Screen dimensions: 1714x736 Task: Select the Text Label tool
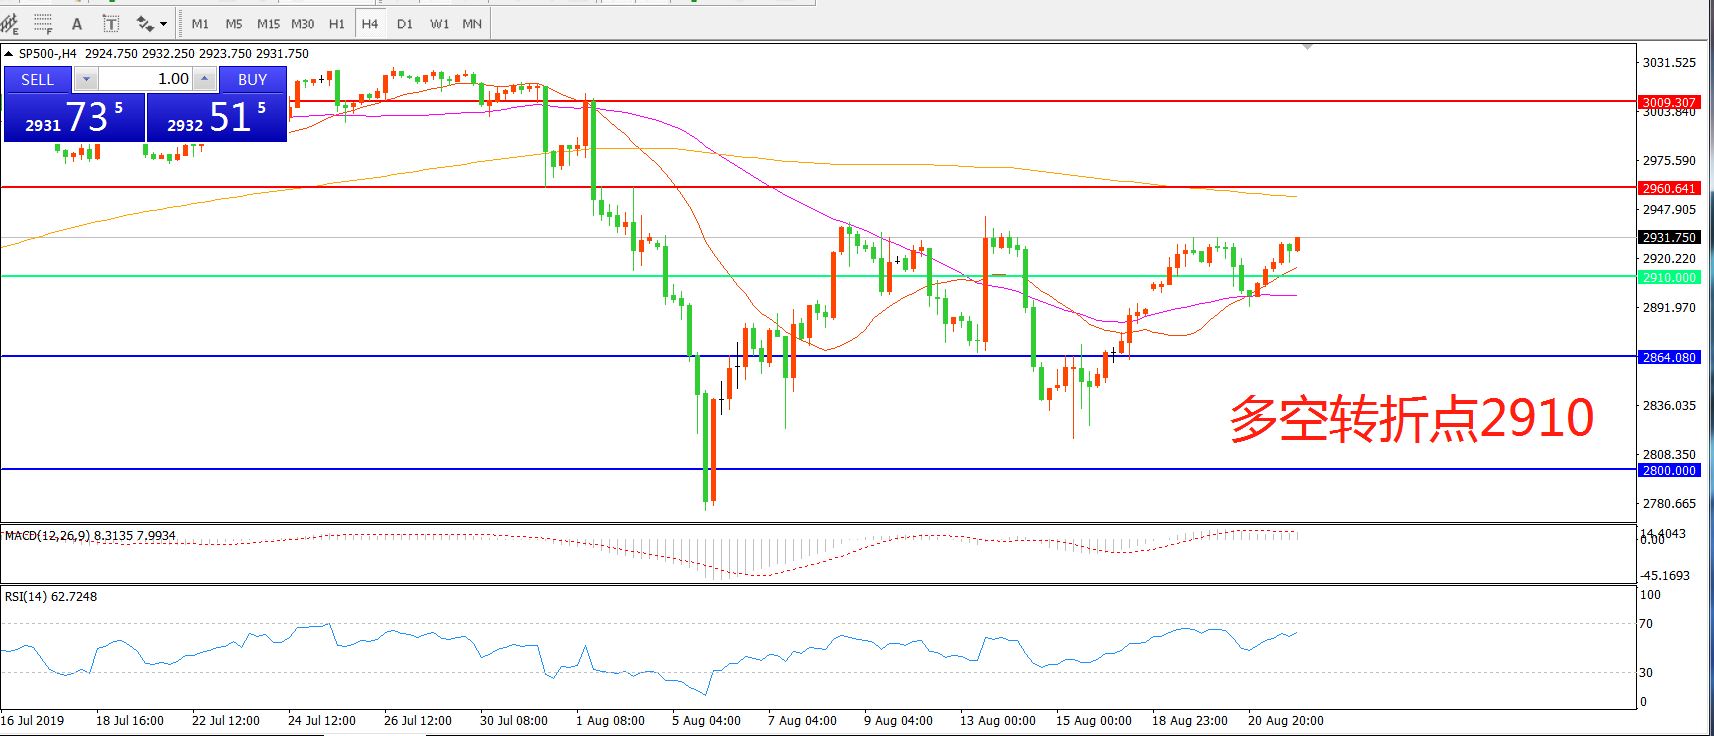(111, 24)
